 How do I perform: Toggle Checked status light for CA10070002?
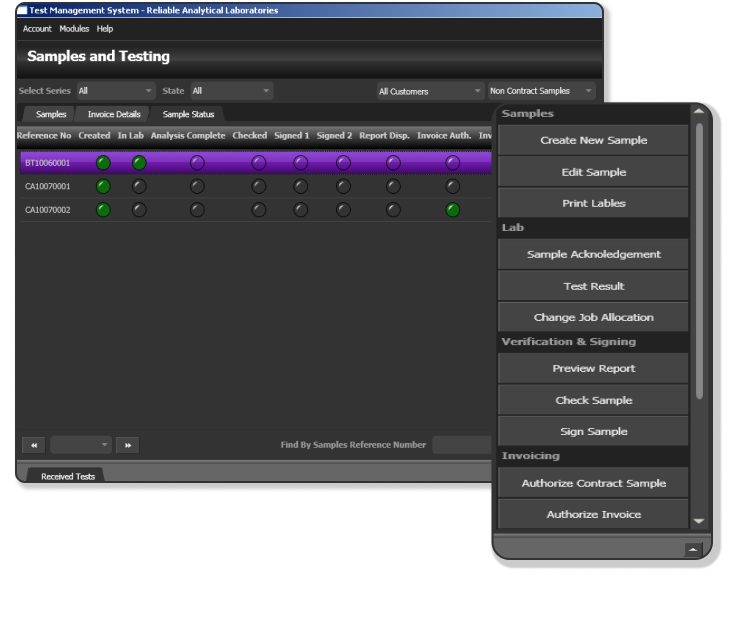pyautogui.click(x=259, y=210)
